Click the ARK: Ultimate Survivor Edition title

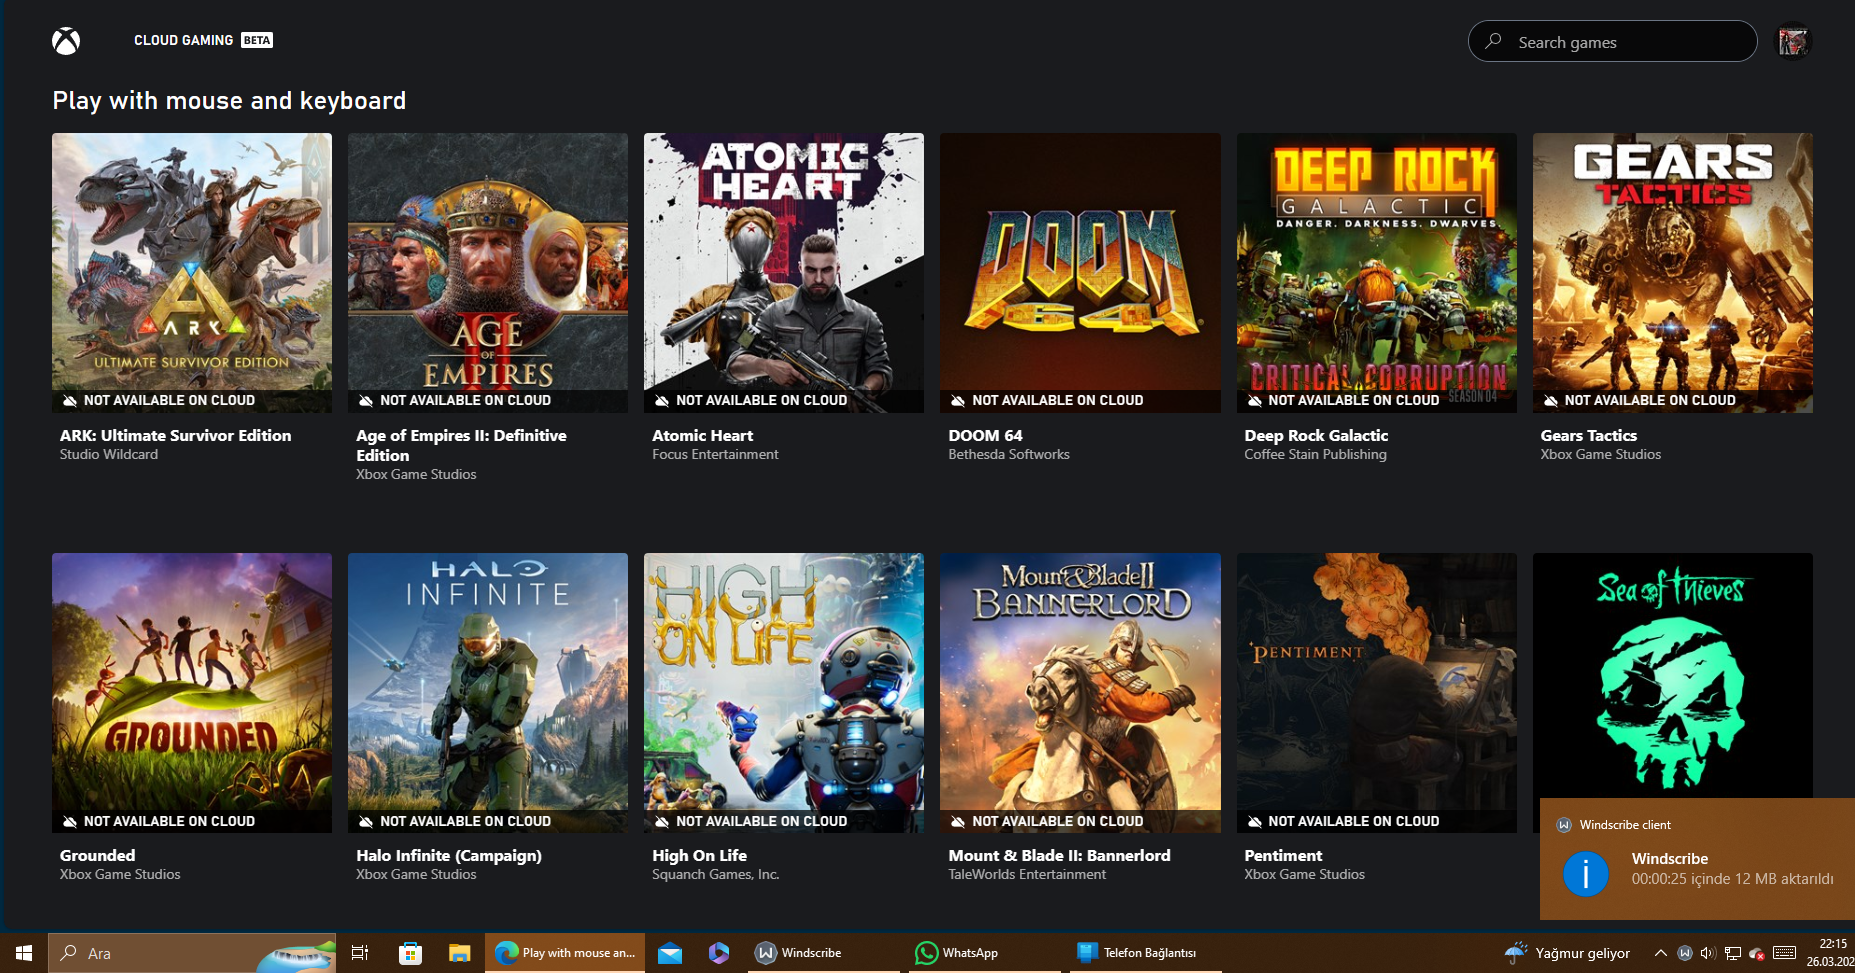pos(175,435)
